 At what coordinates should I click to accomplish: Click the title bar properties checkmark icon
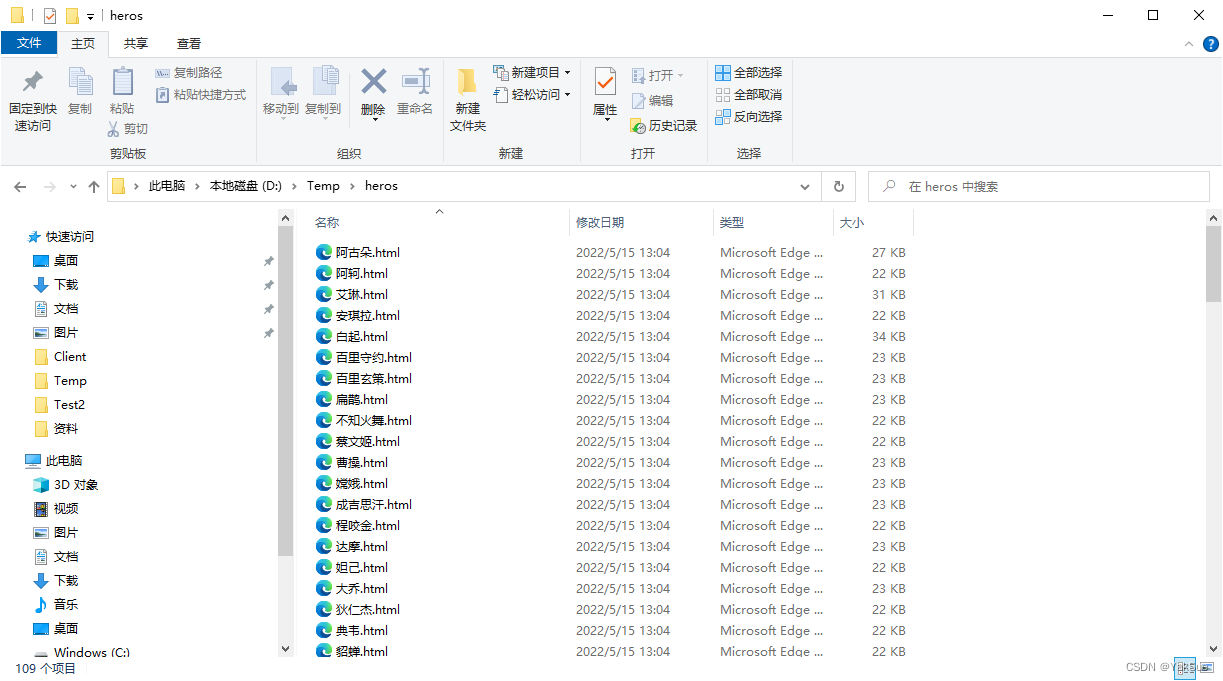tap(50, 16)
